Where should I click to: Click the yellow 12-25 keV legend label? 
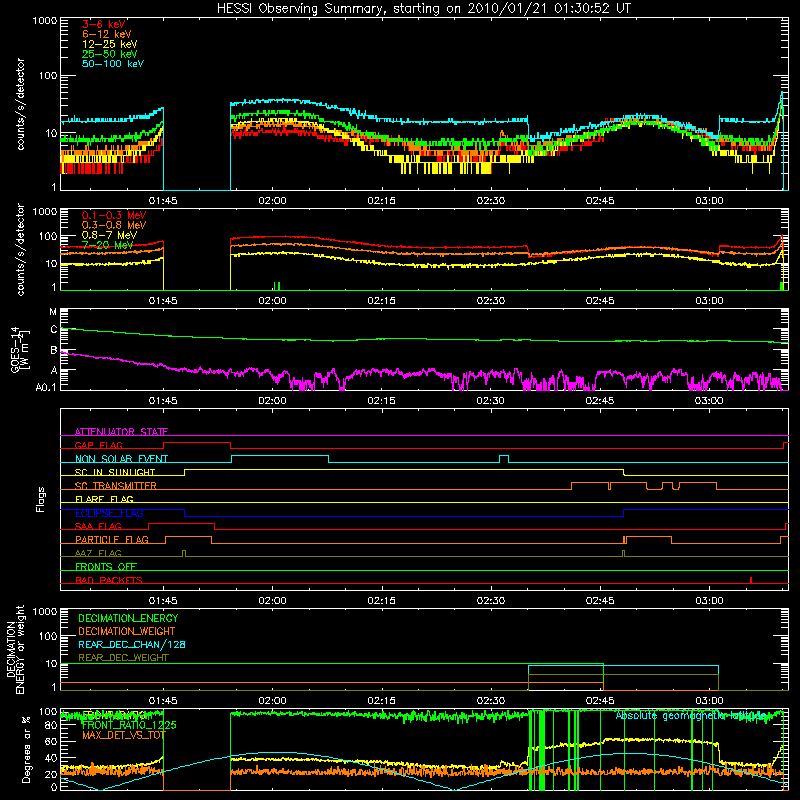click(109, 44)
